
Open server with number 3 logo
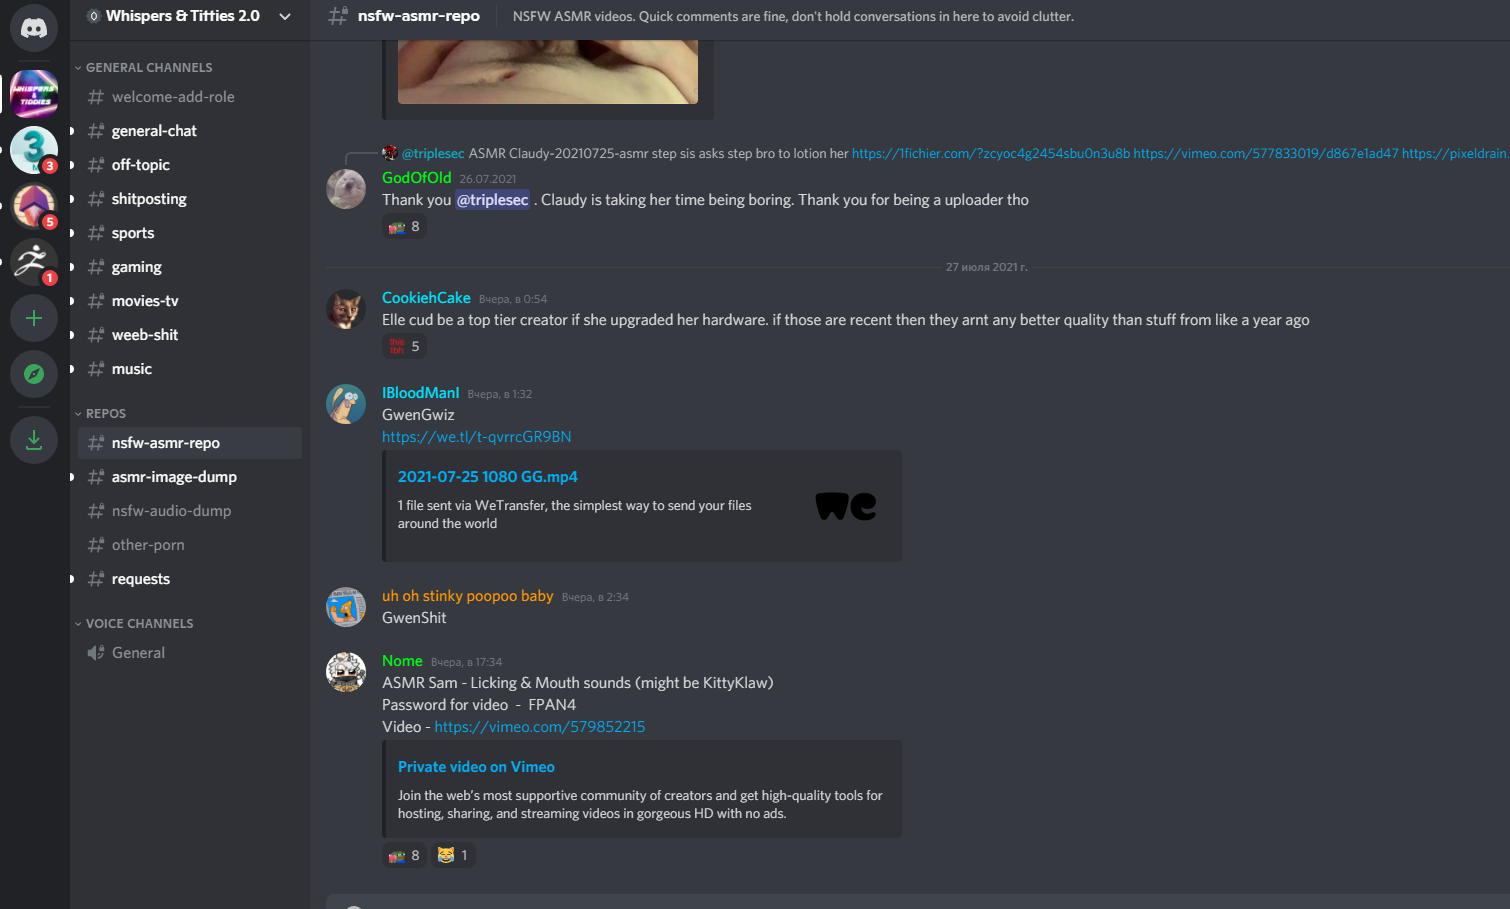[x=34, y=150]
